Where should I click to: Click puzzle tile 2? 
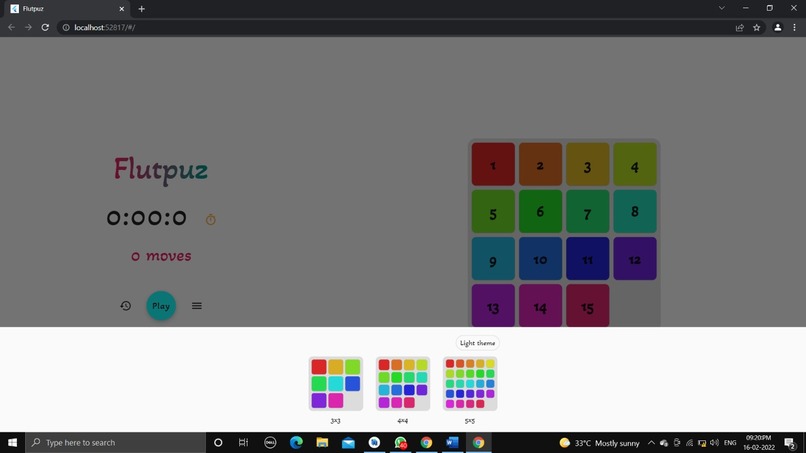(540, 164)
